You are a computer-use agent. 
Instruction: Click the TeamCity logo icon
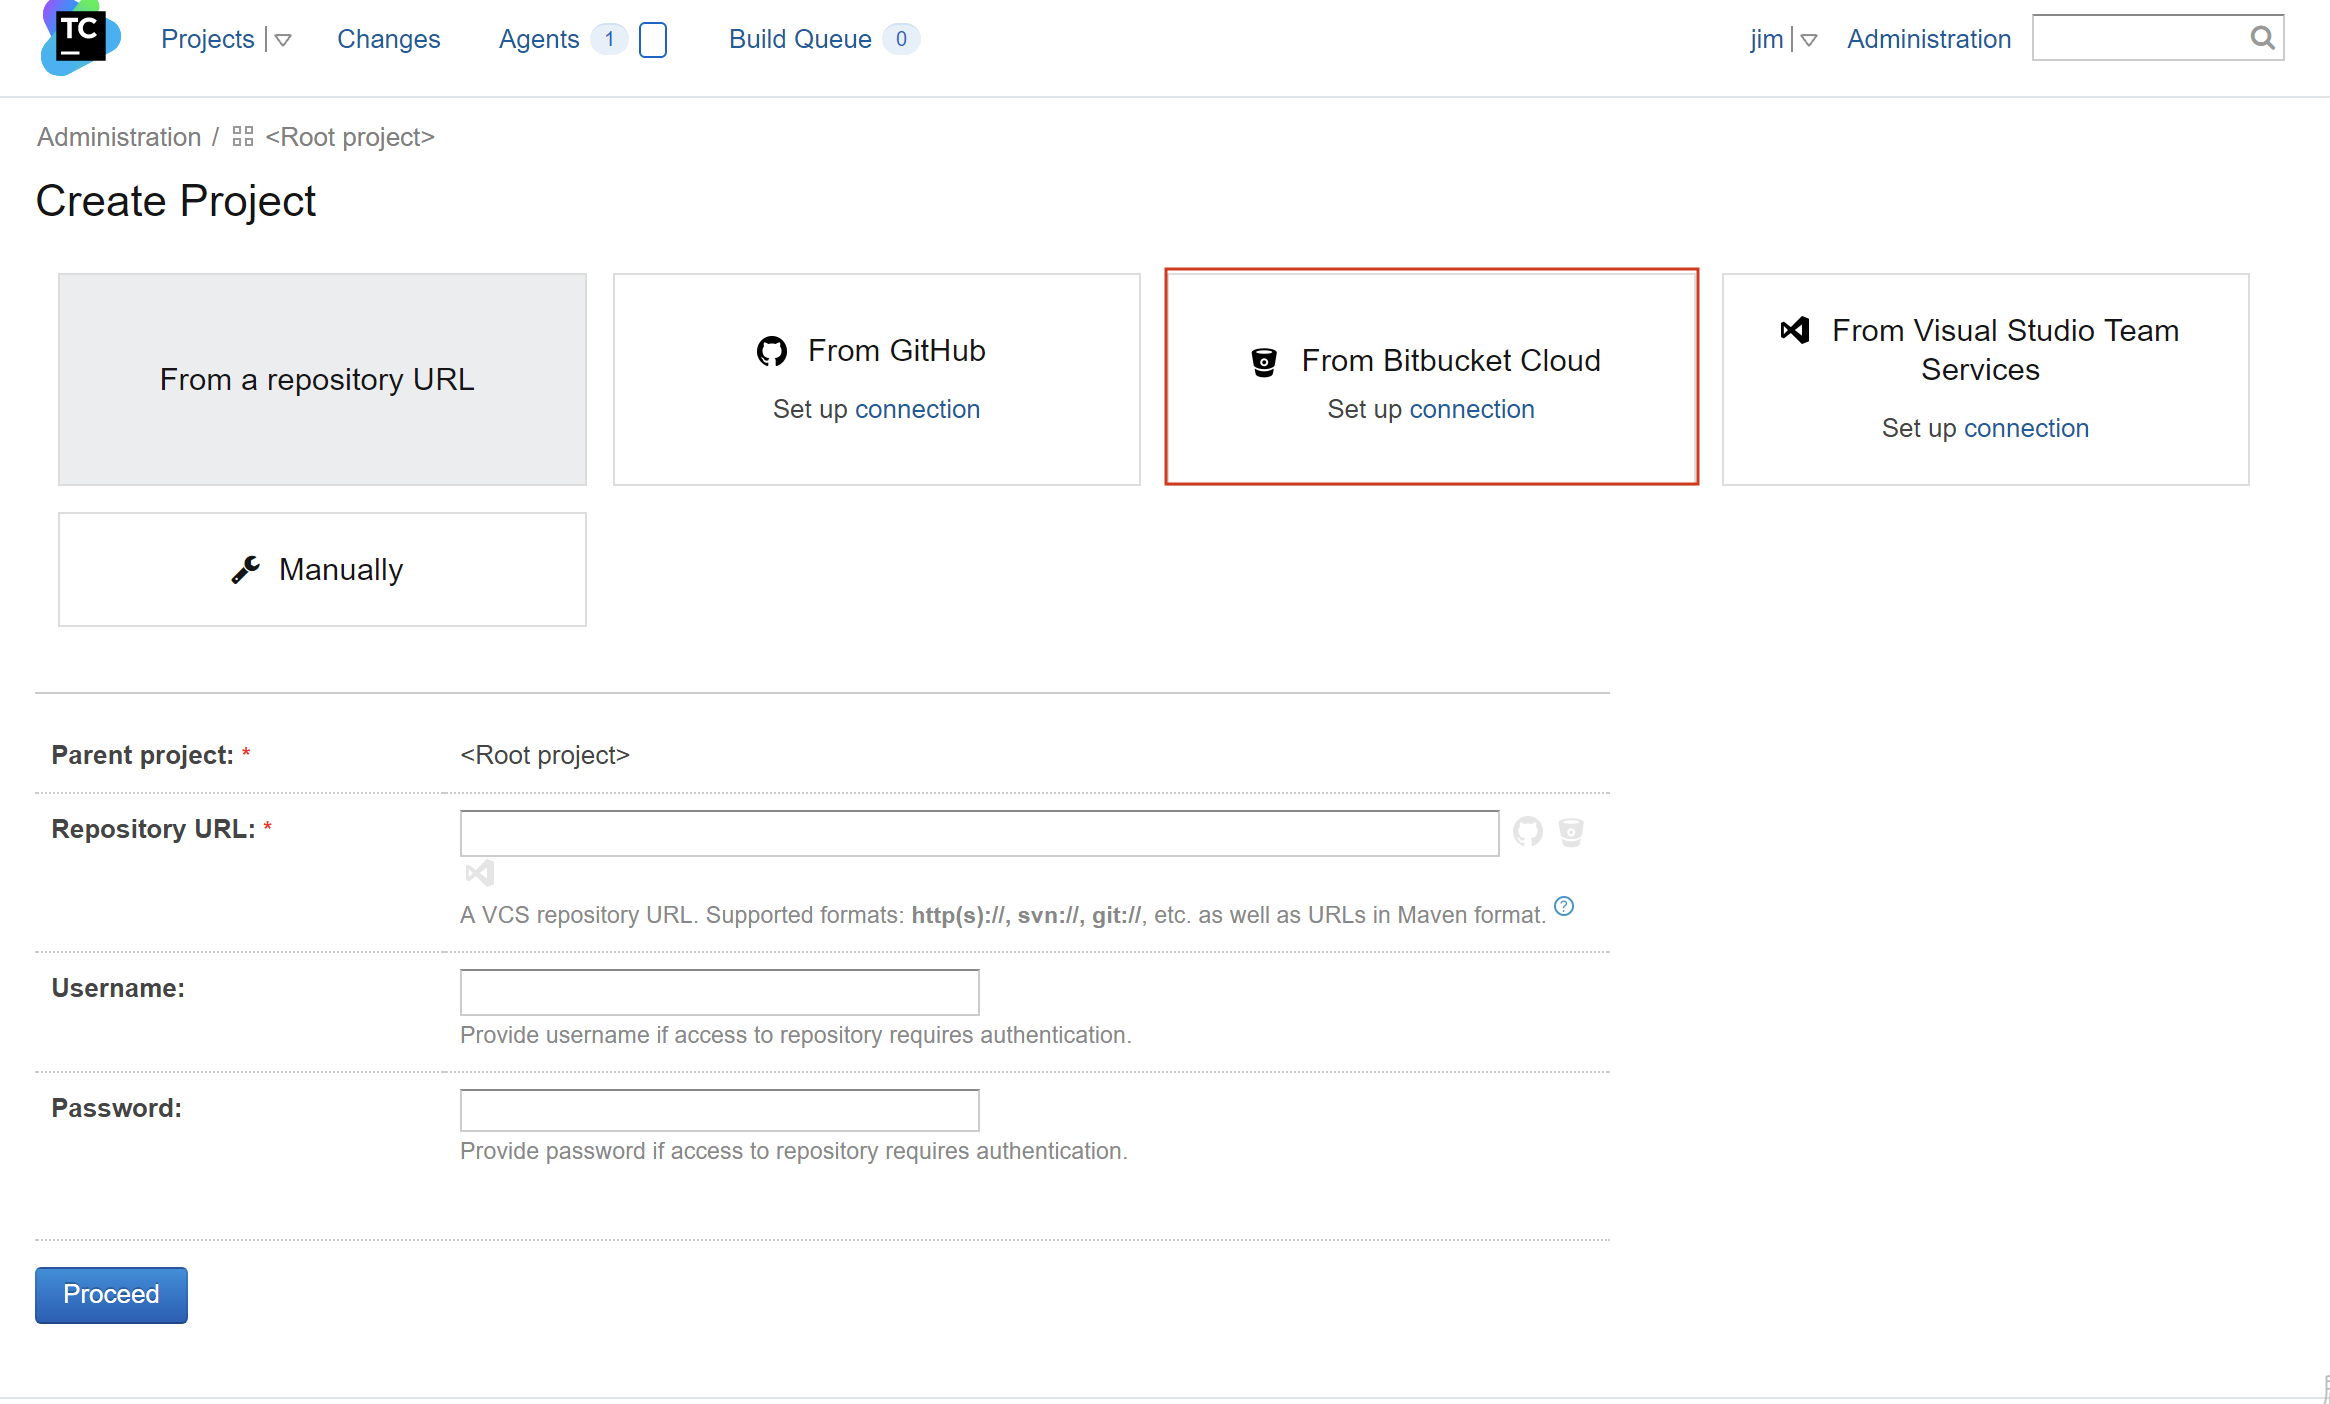[x=81, y=38]
